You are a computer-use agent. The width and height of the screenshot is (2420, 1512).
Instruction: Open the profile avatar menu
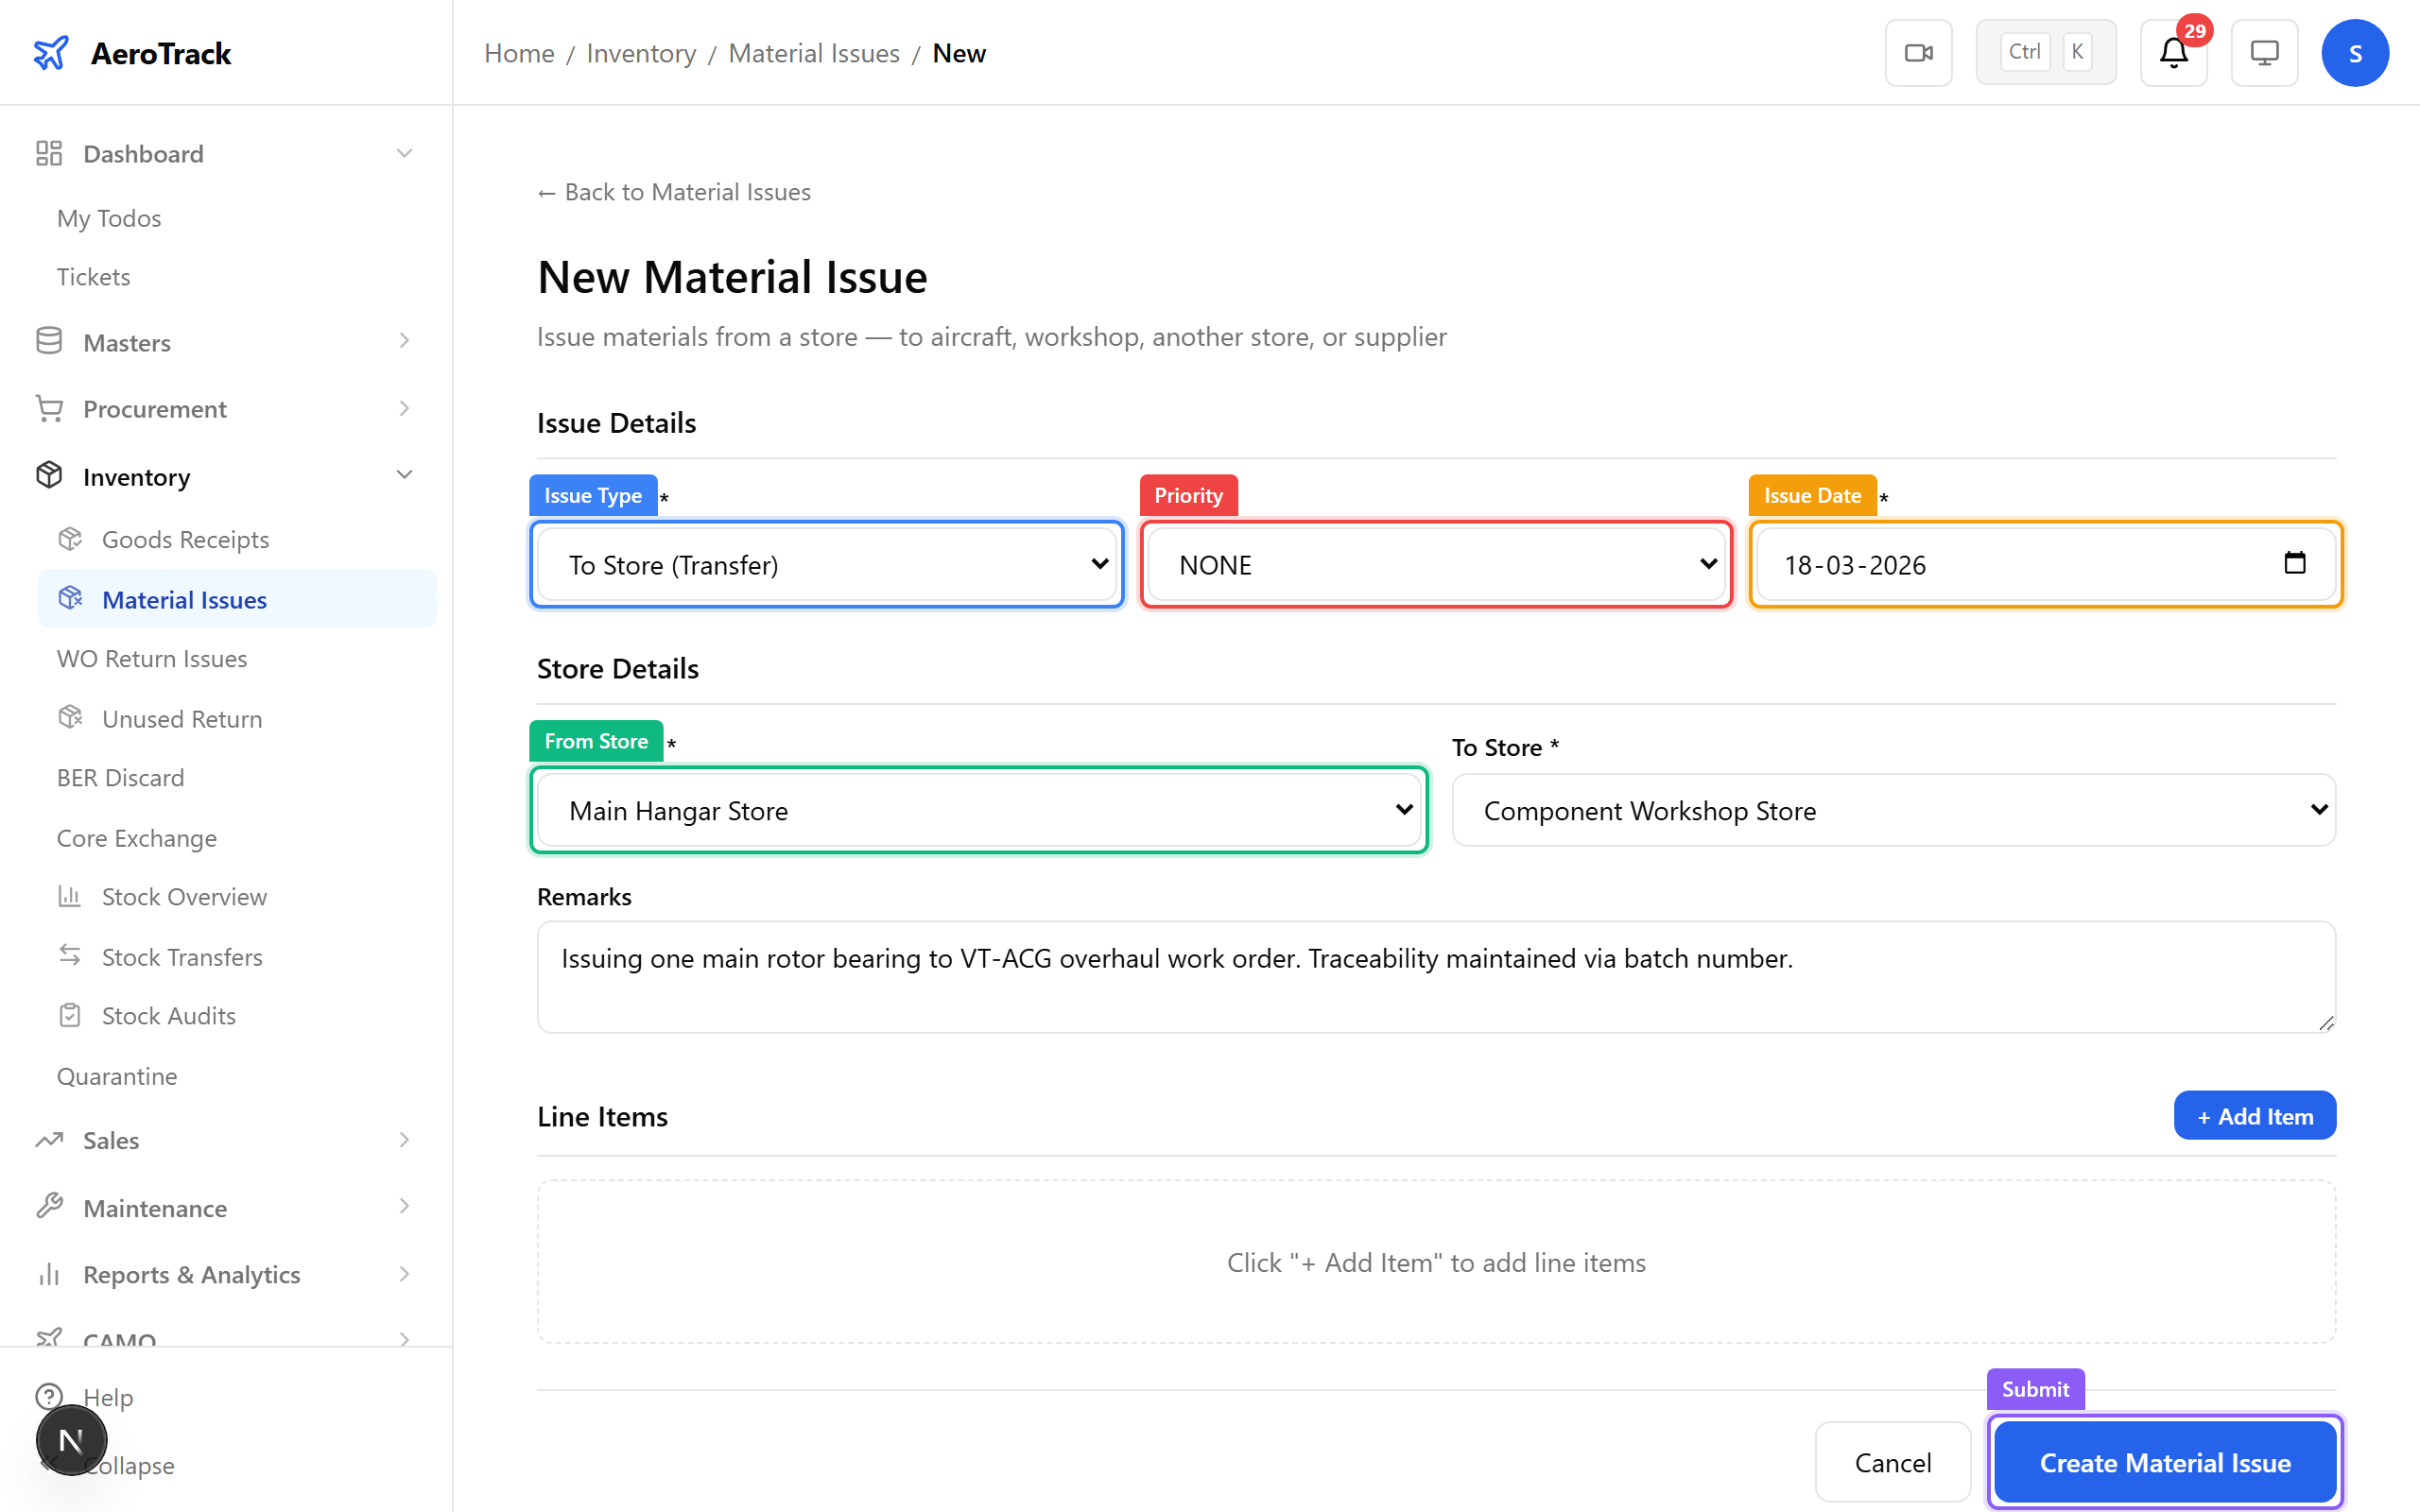tap(2356, 52)
